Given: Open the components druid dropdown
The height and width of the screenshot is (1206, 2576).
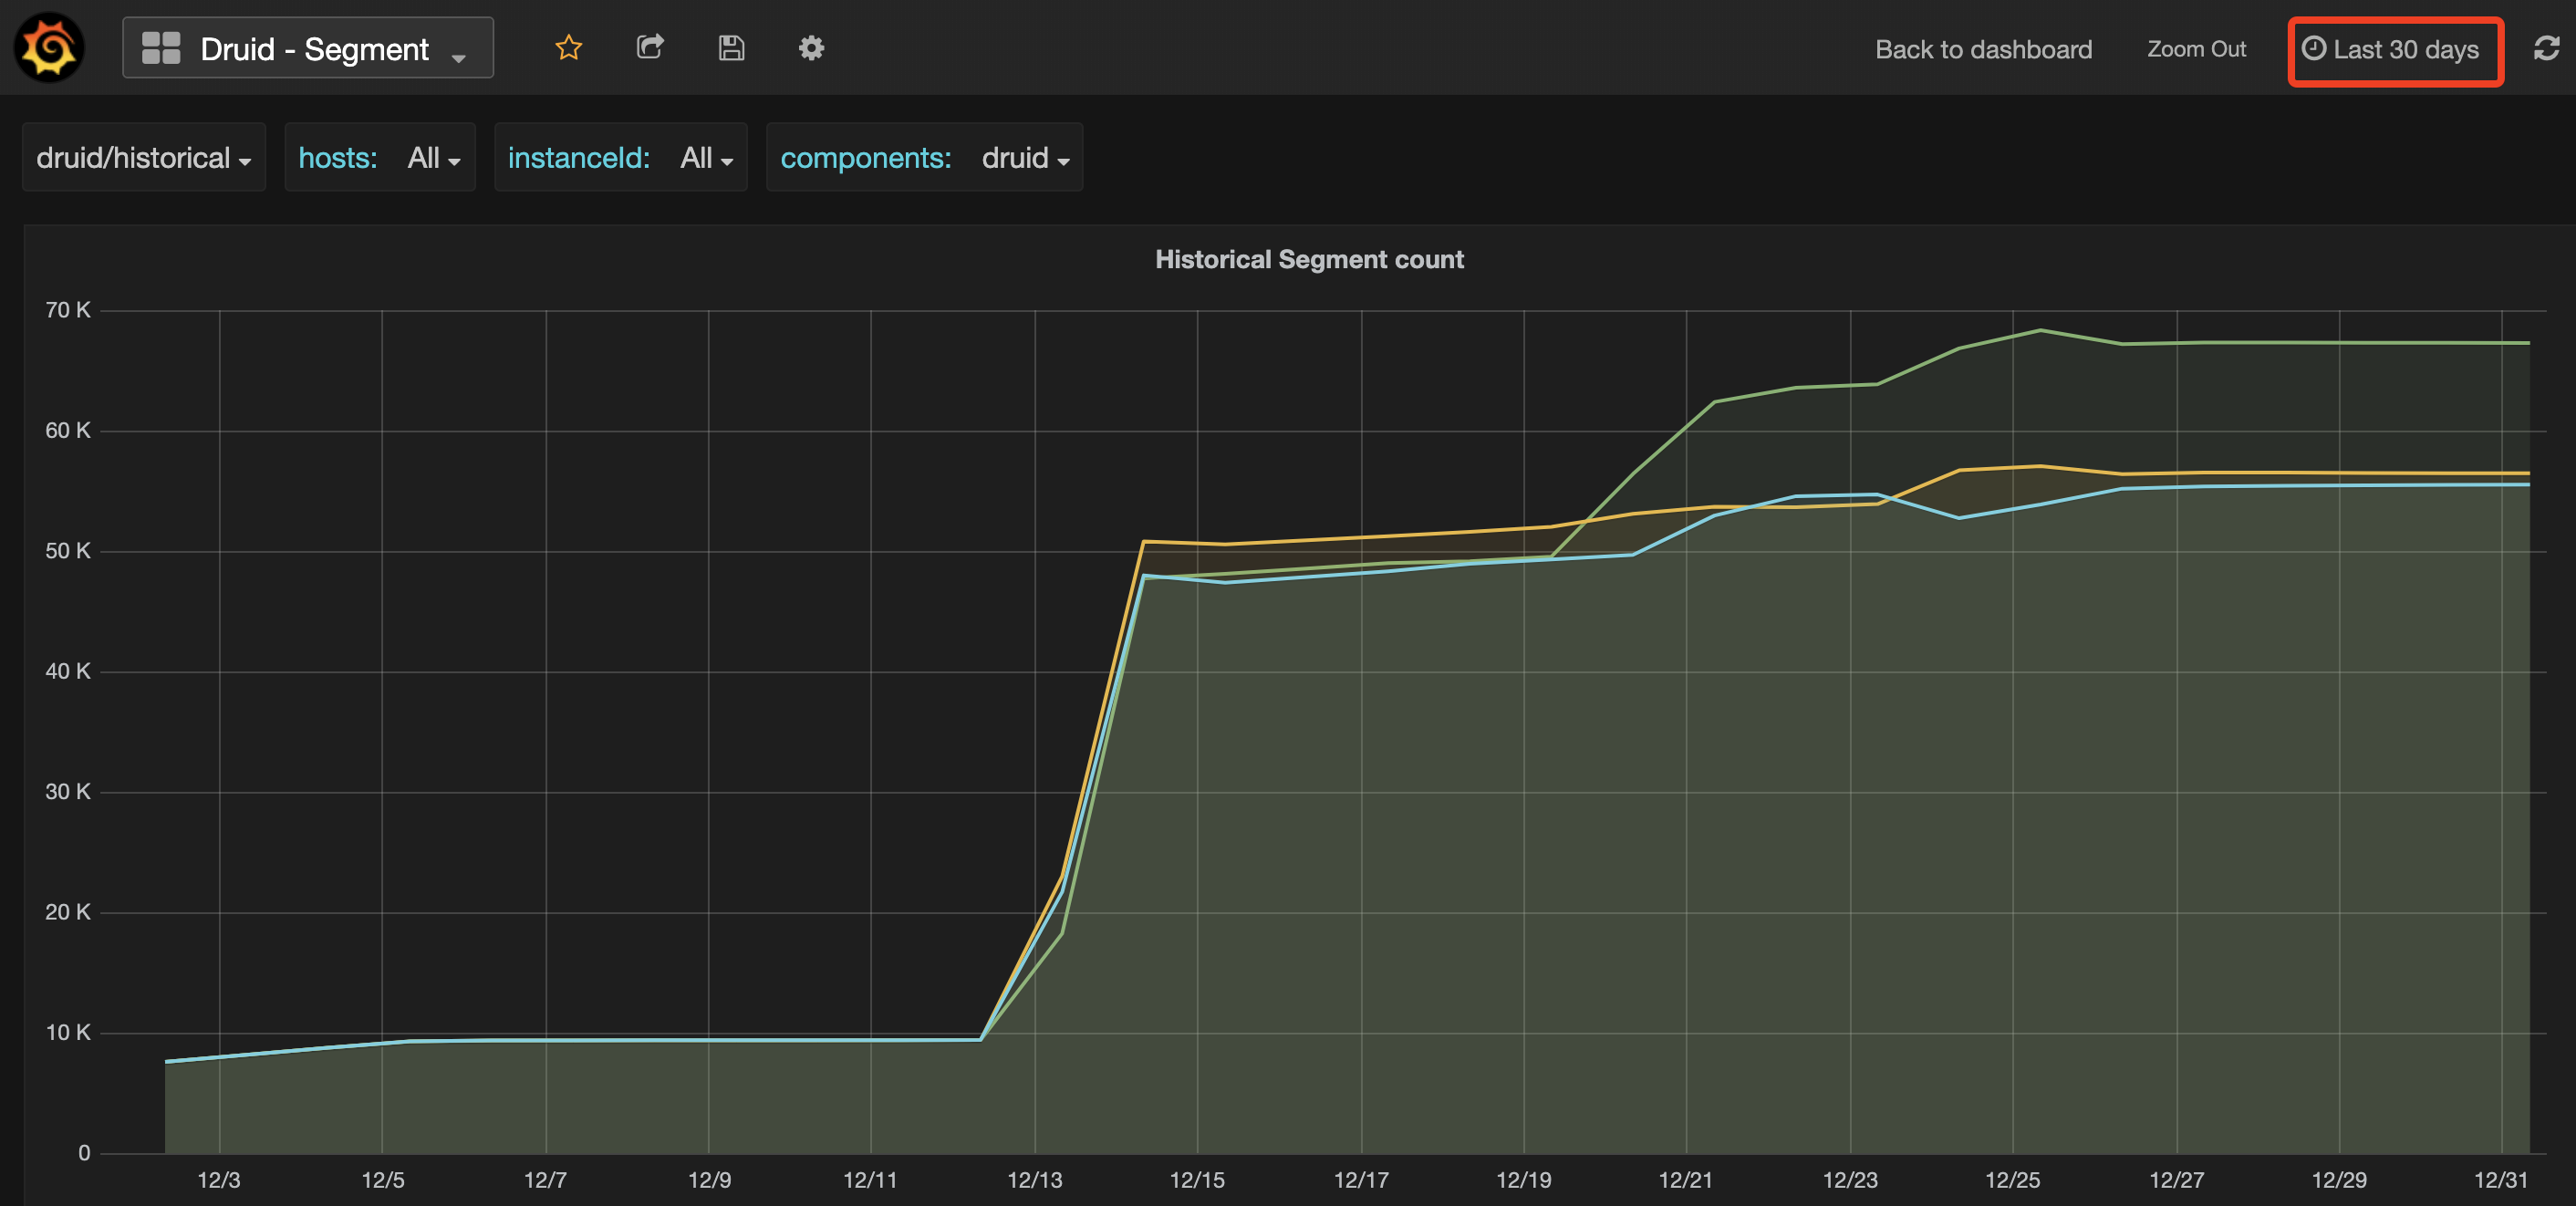Looking at the screenshot, I should pos(1025,157).
